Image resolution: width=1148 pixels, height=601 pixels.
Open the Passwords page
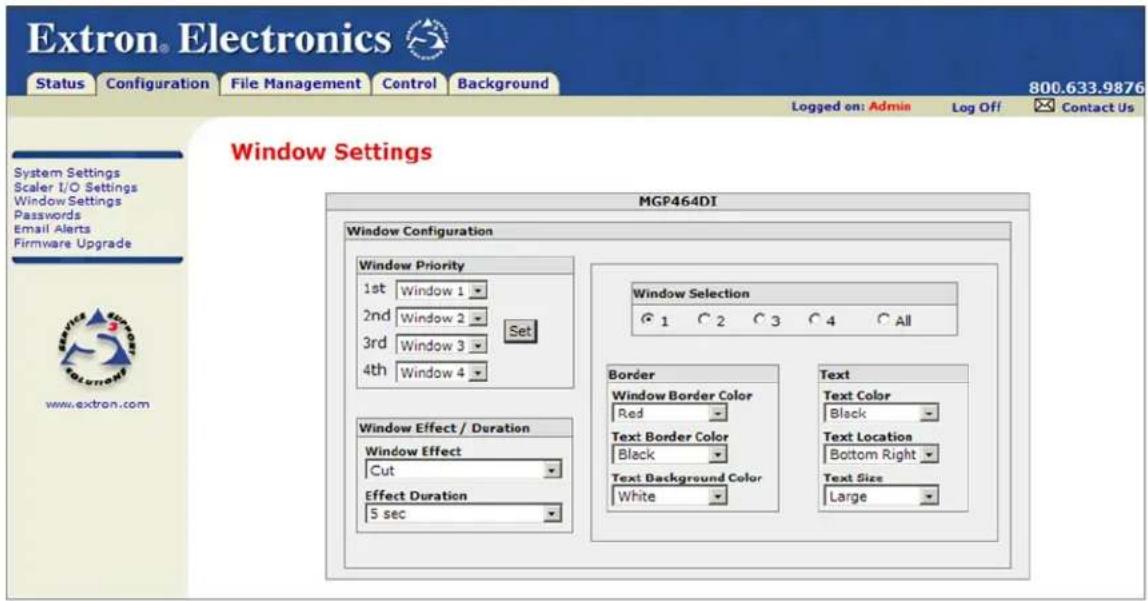click(47, 214)
